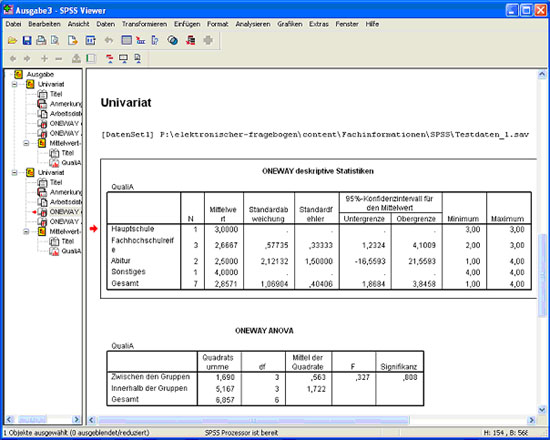The height and width of the screenshot is (440, 550).
Task: Click the Insert Title icon
Action: coord(123,59)
